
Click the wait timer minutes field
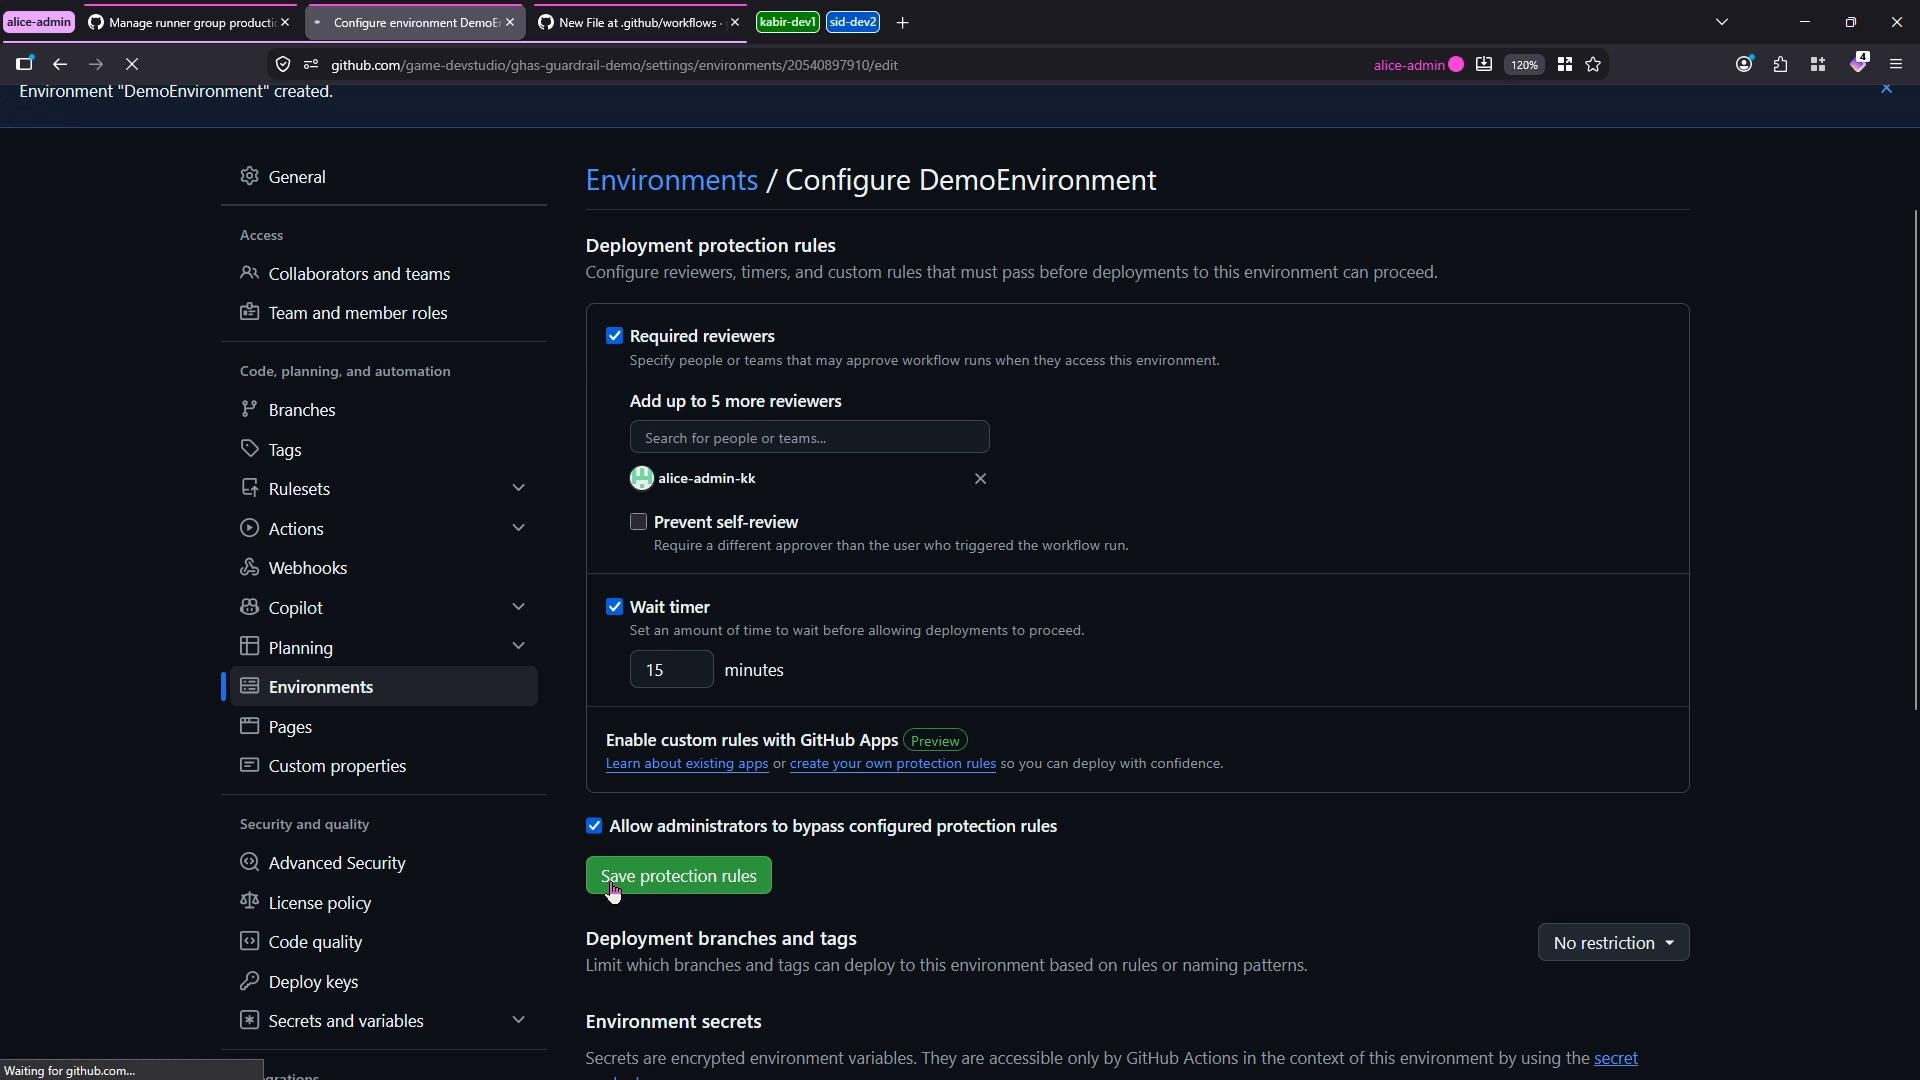pos(672,669)
